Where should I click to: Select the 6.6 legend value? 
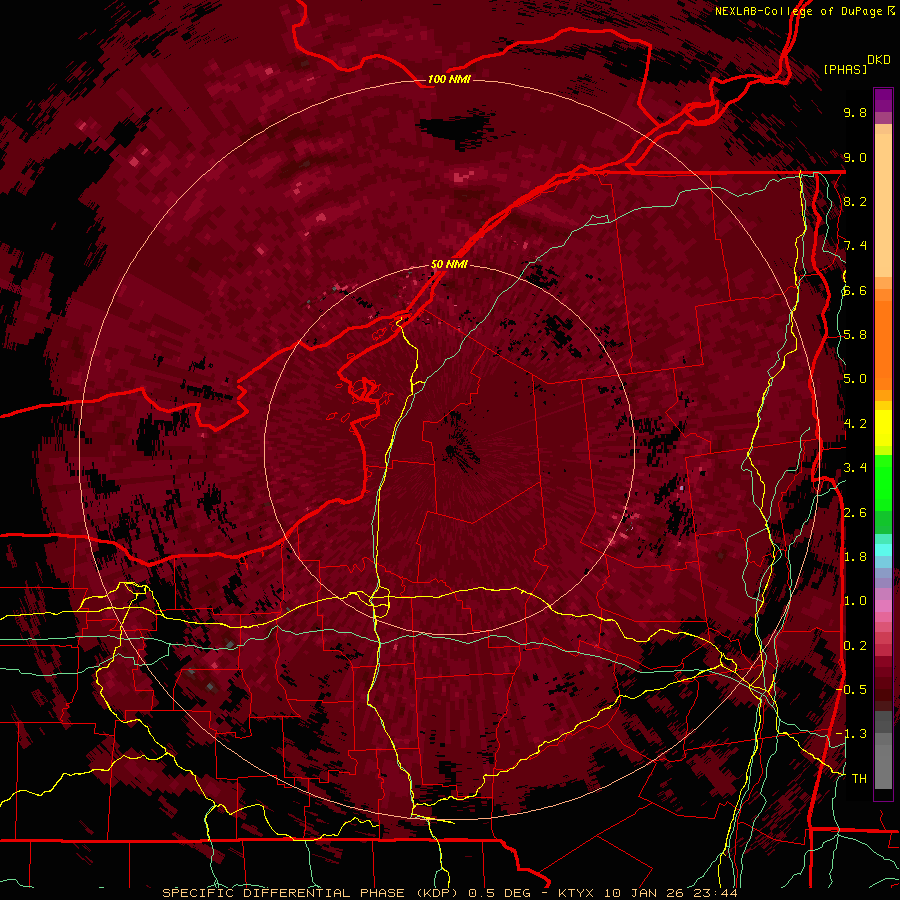[855, 290]
